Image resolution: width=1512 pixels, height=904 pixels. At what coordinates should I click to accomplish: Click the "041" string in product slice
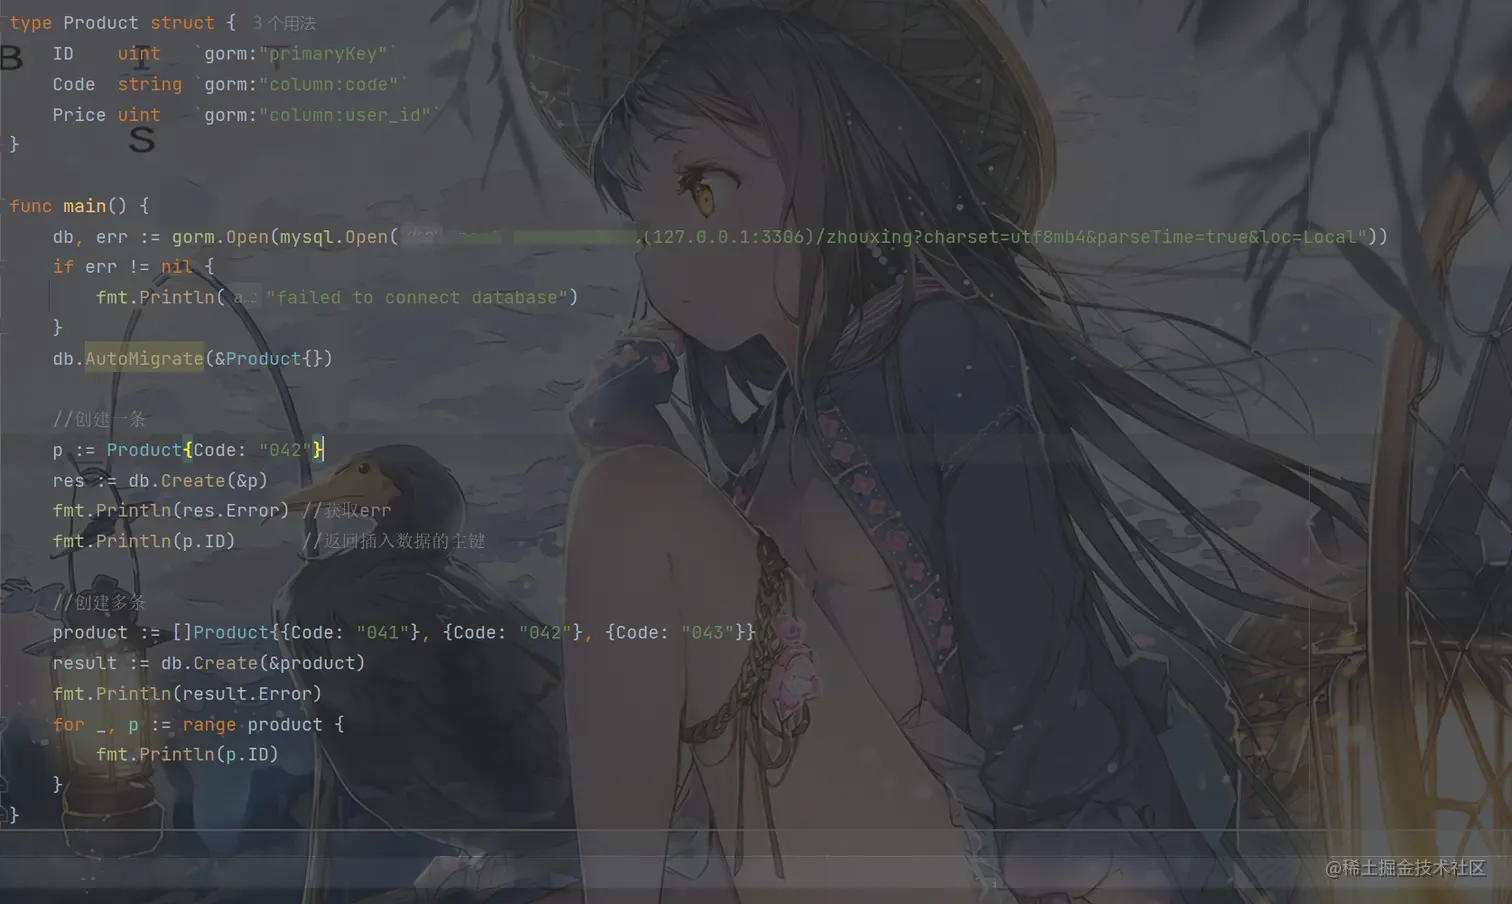383,633
